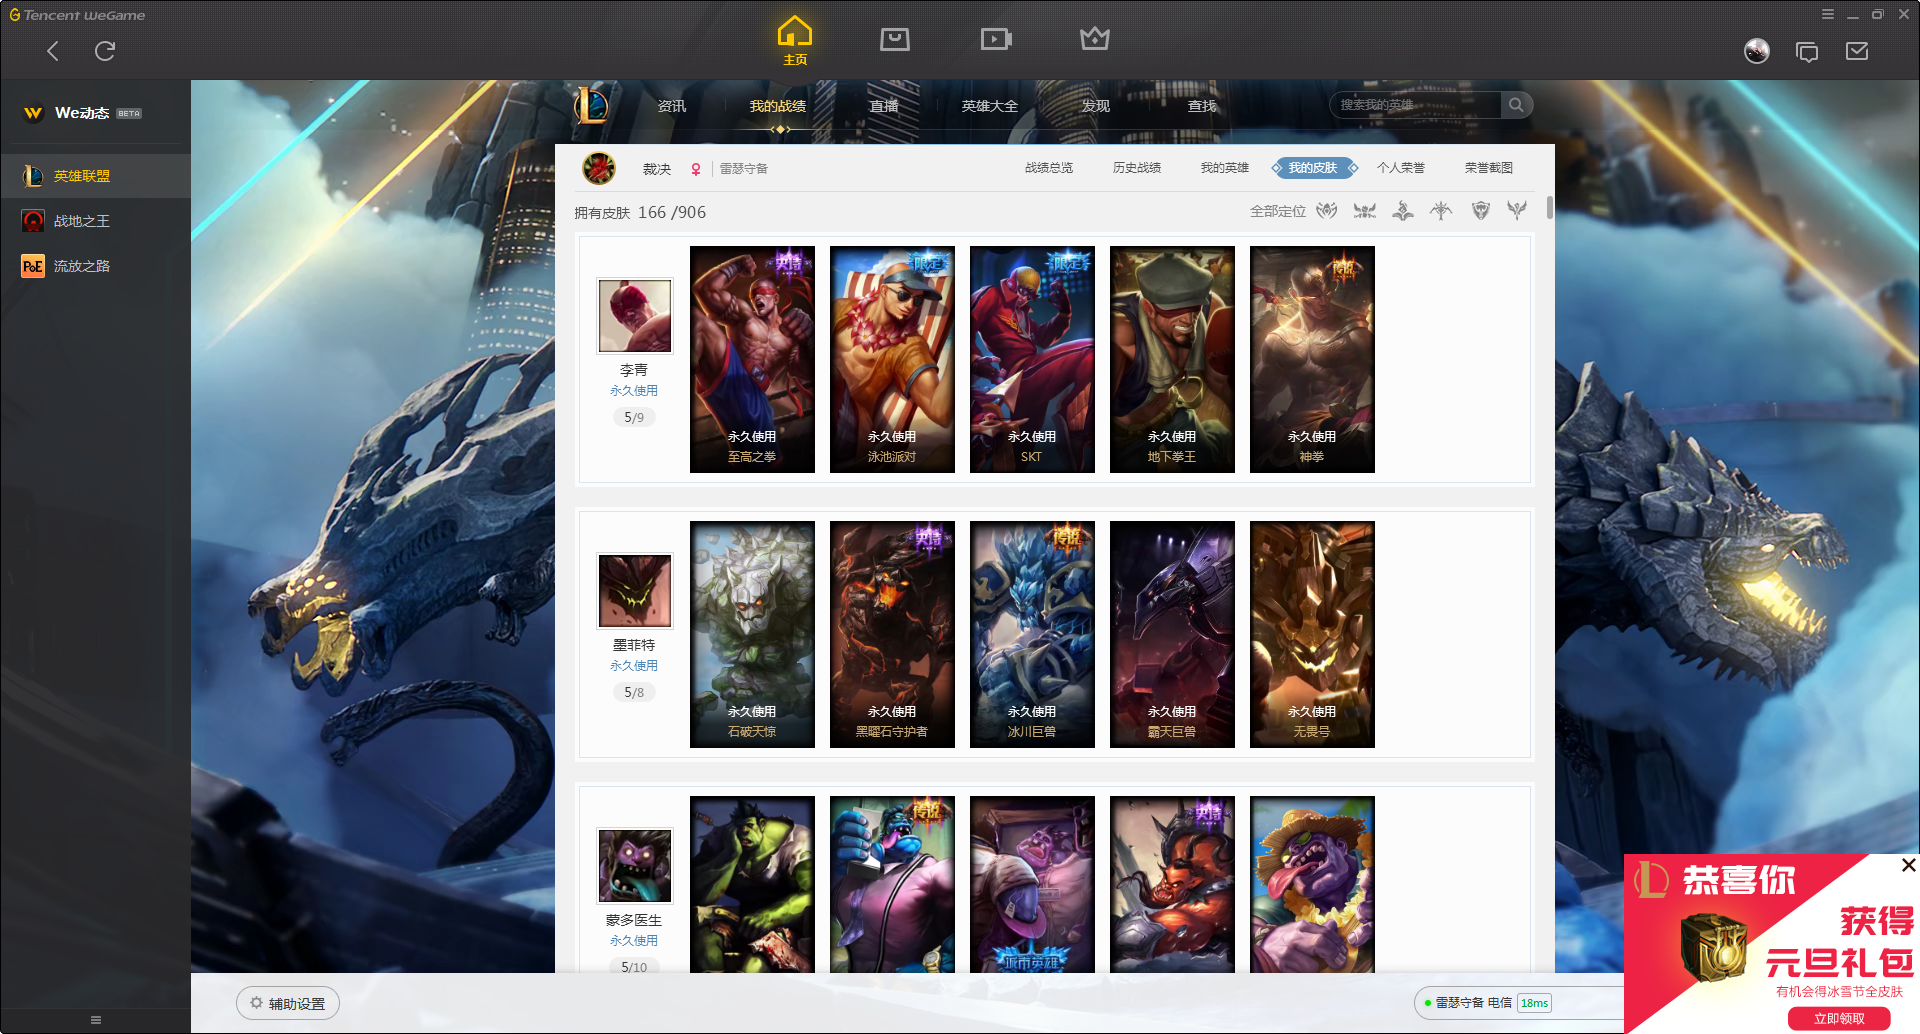This screenshot has width=1920, height=1034.
Task: Open the chat windows icon
Action: (1807, 51)
